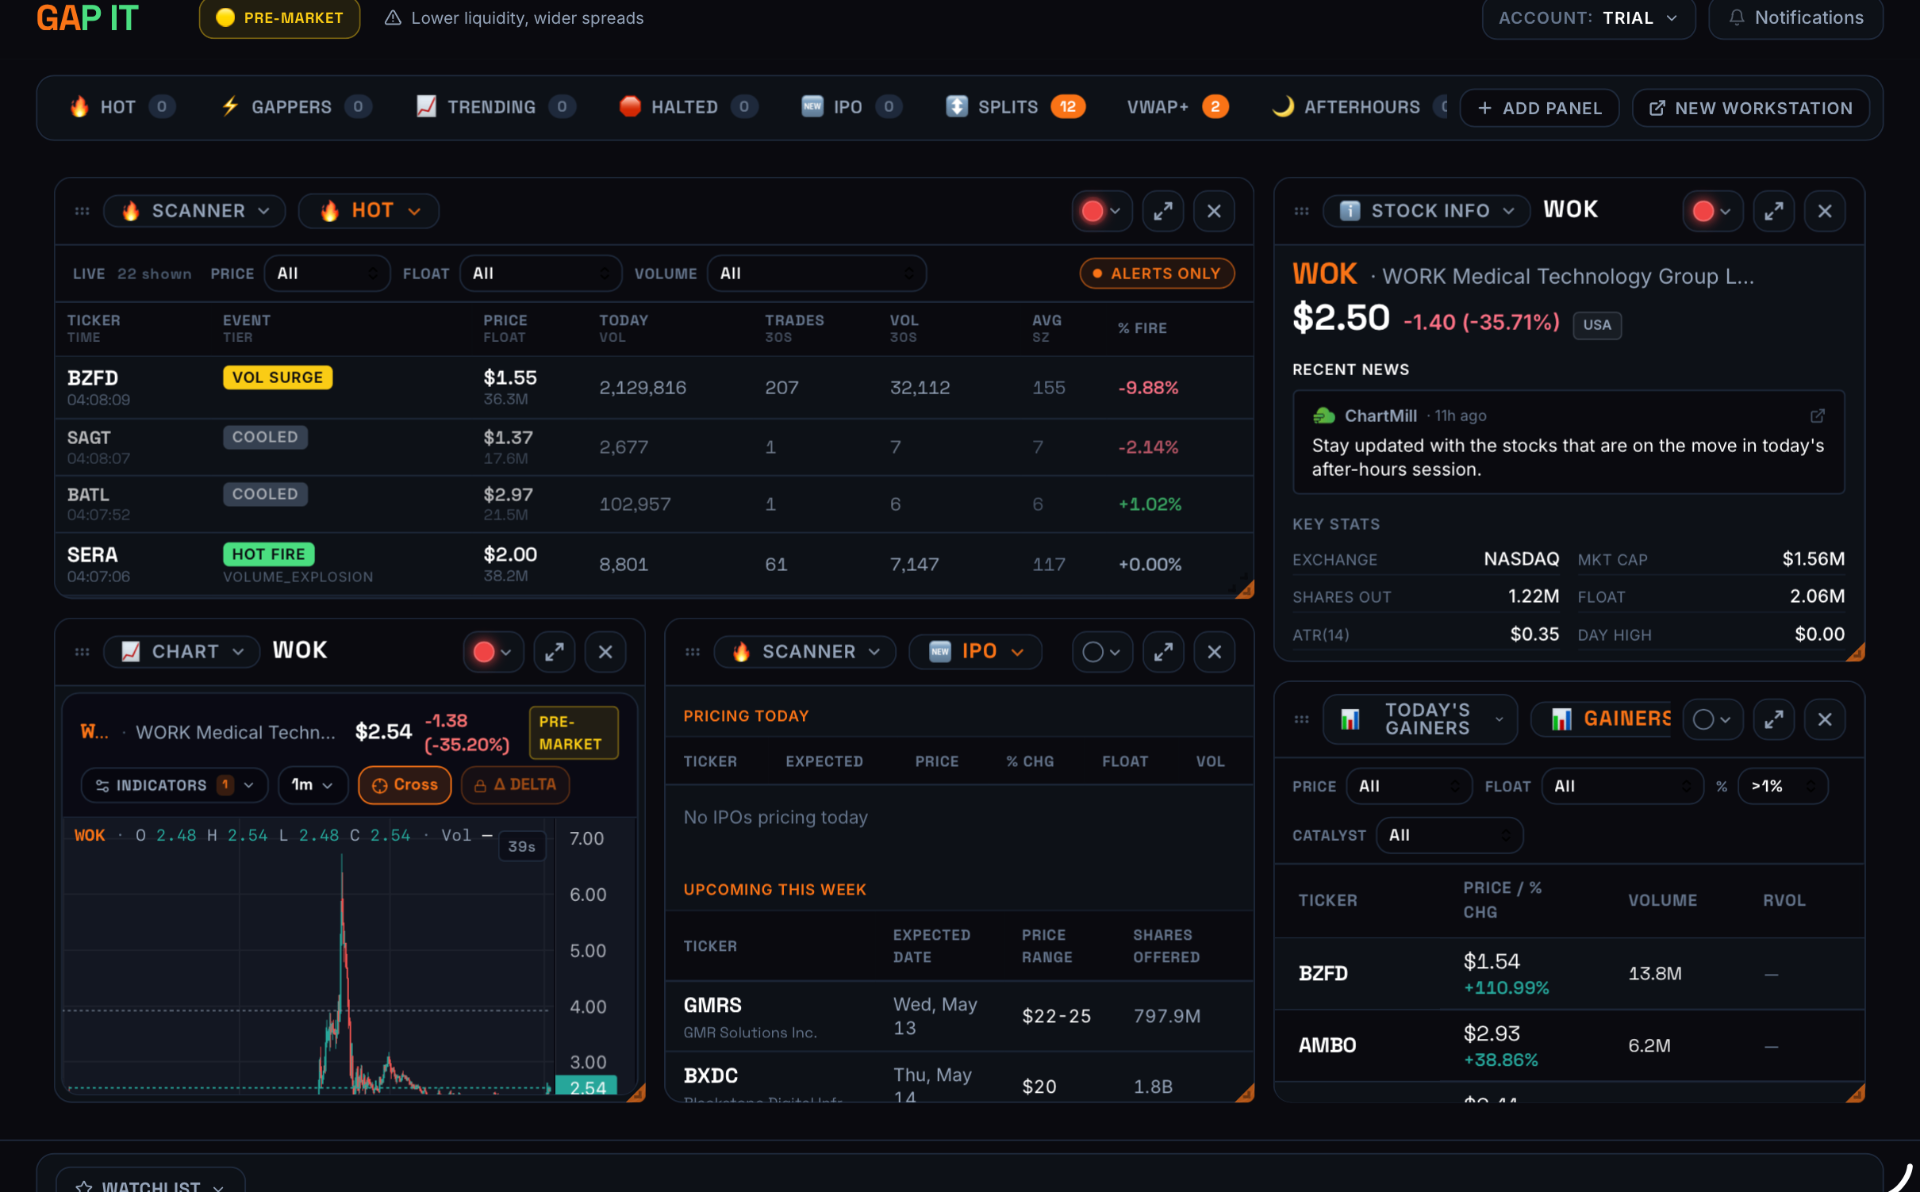
Task: Open the CATALYST filter dropdown
Action: point(1449,835)
